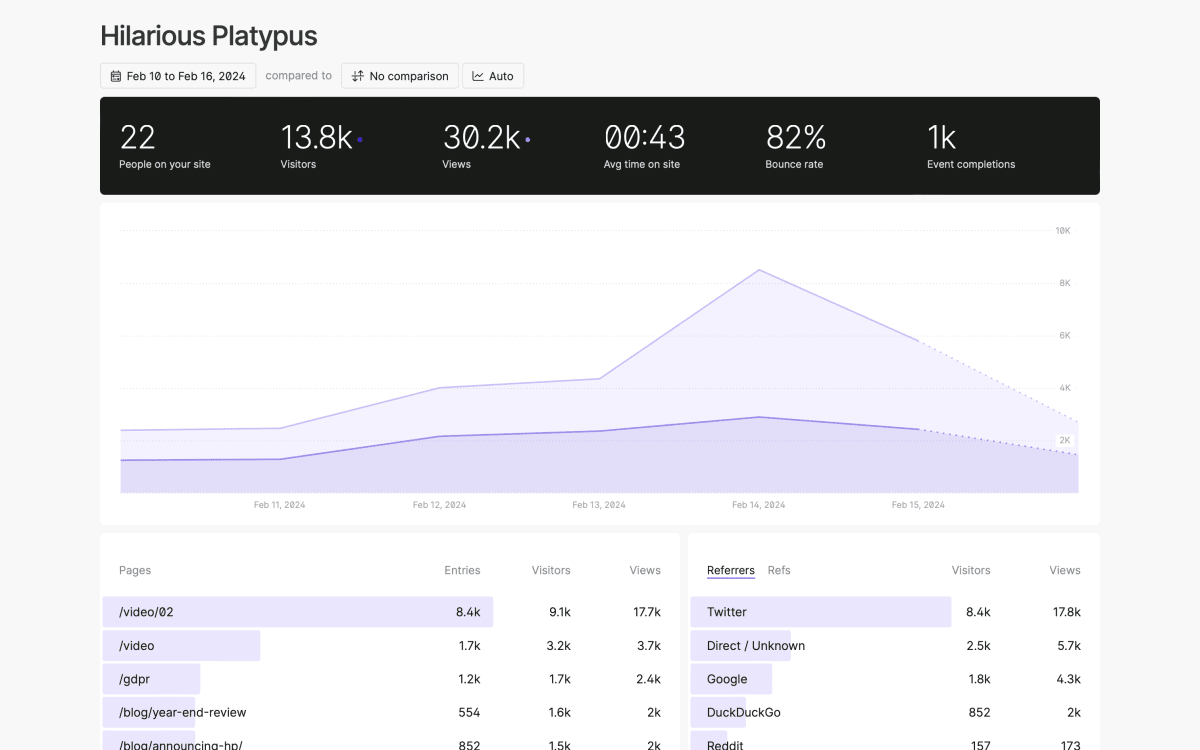Click 3.2k visitors value for /video
This screenshot has width=1200, height=750.
point(559,646)
